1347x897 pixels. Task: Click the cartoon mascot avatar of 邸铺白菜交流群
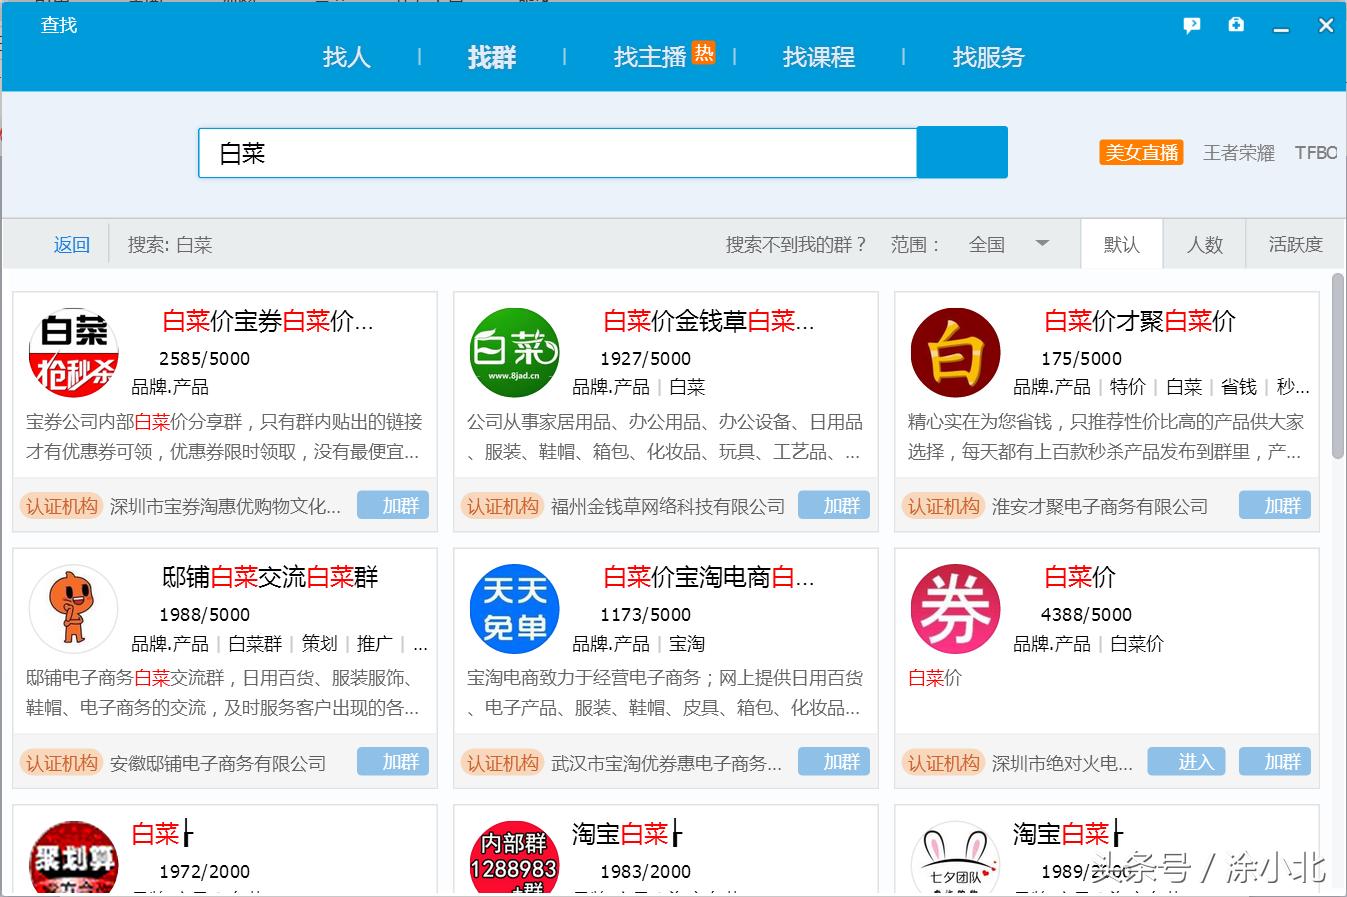pos(73,608)
